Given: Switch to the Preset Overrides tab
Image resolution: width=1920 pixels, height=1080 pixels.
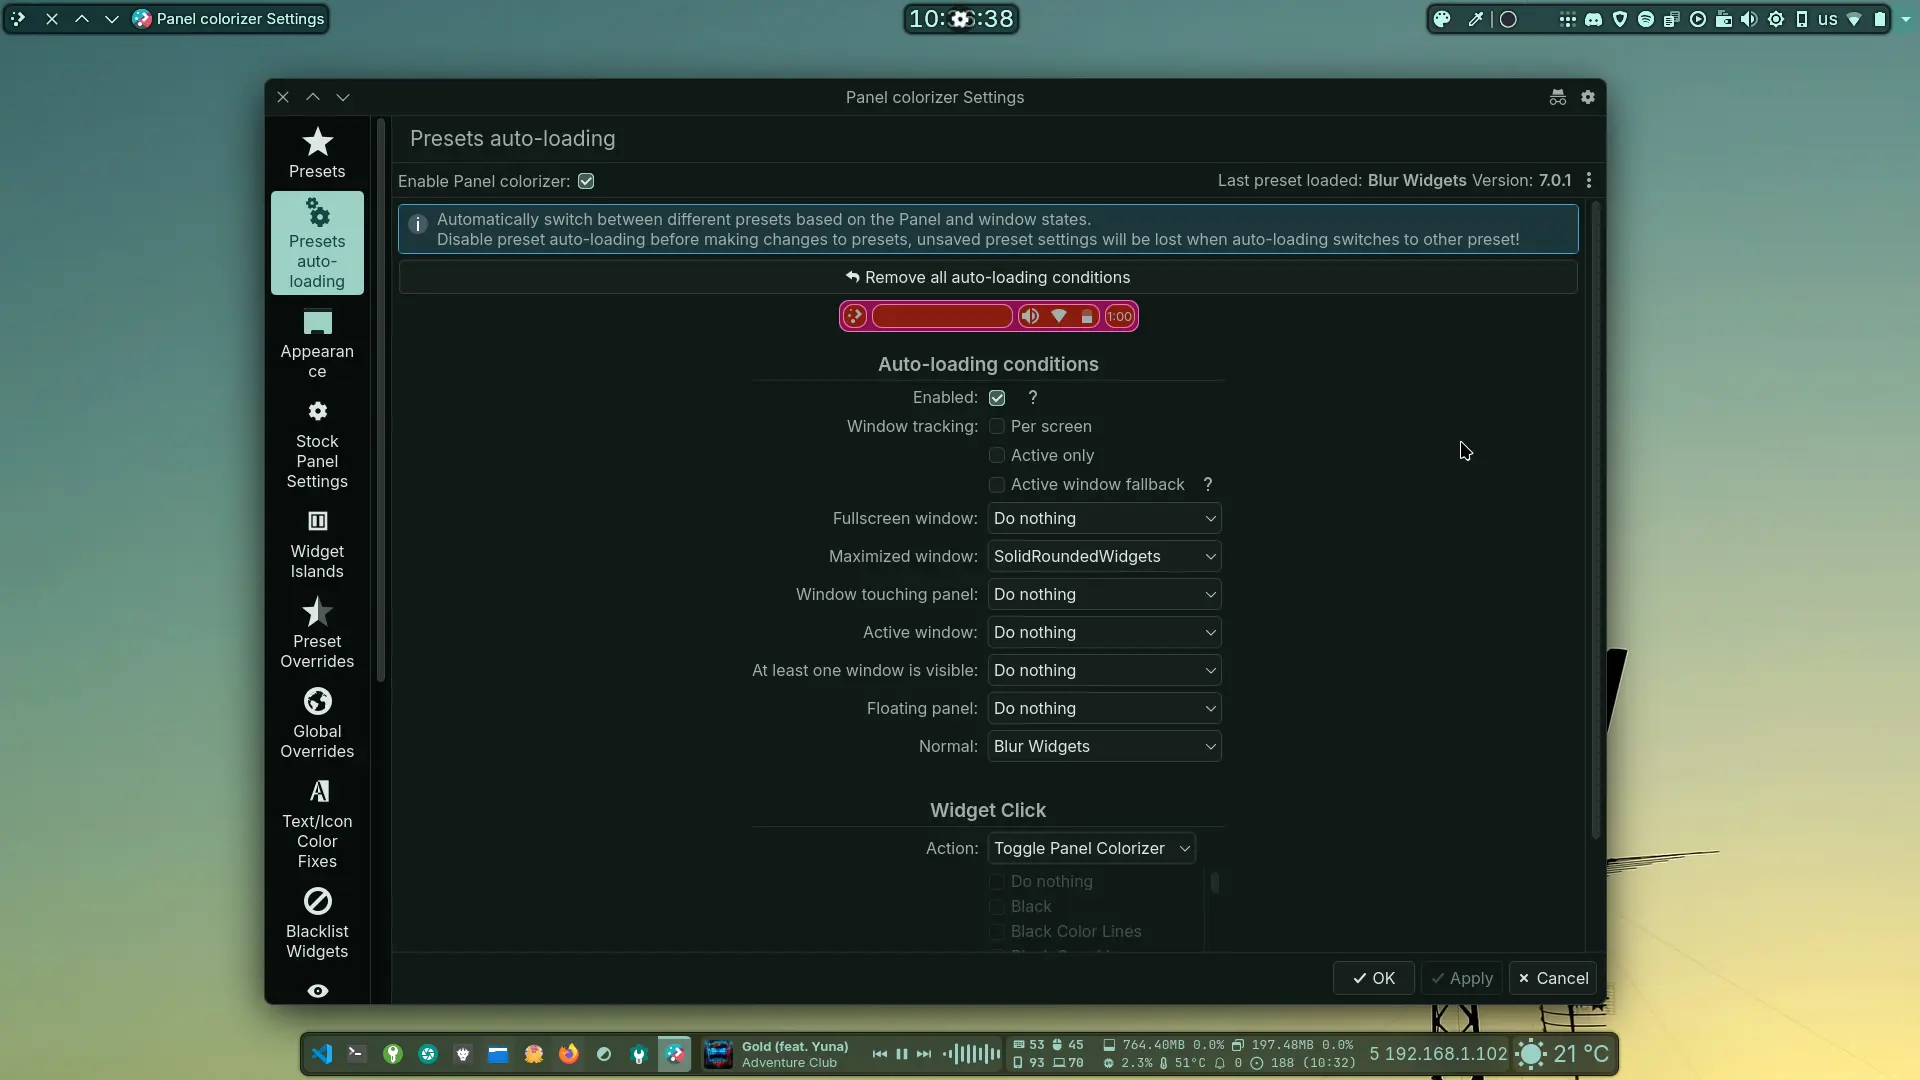Looking at the screenshot, I should coord(317,633).
